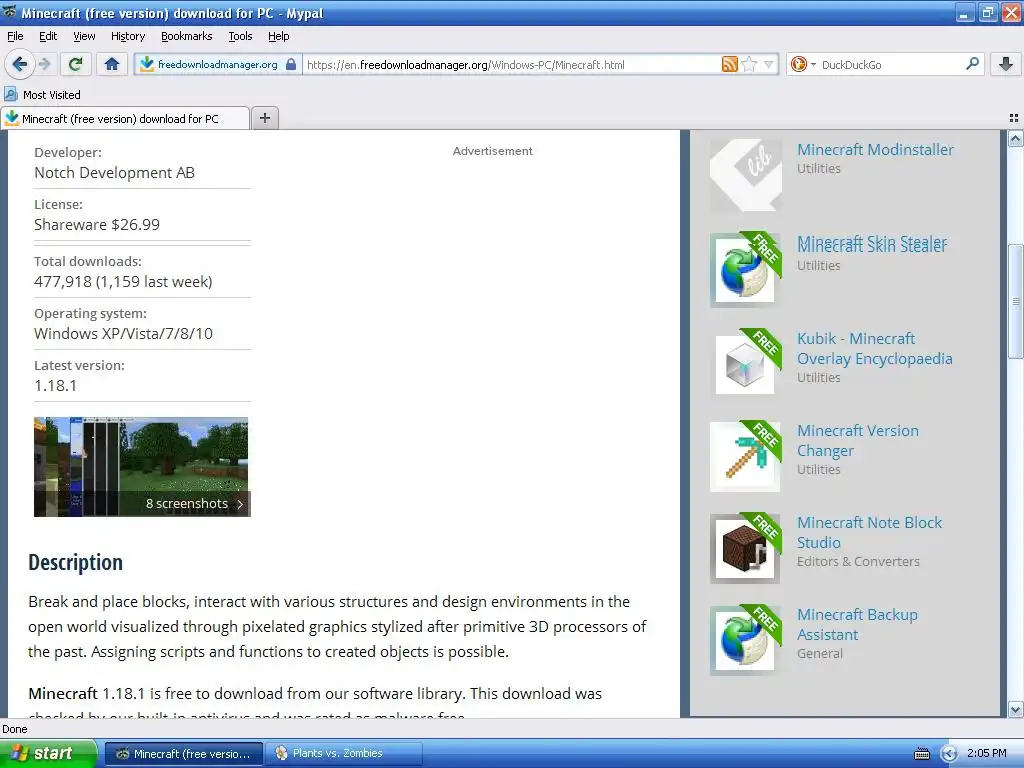Click the DuckDuckGo search field
1024x768 pixels.
891,64
